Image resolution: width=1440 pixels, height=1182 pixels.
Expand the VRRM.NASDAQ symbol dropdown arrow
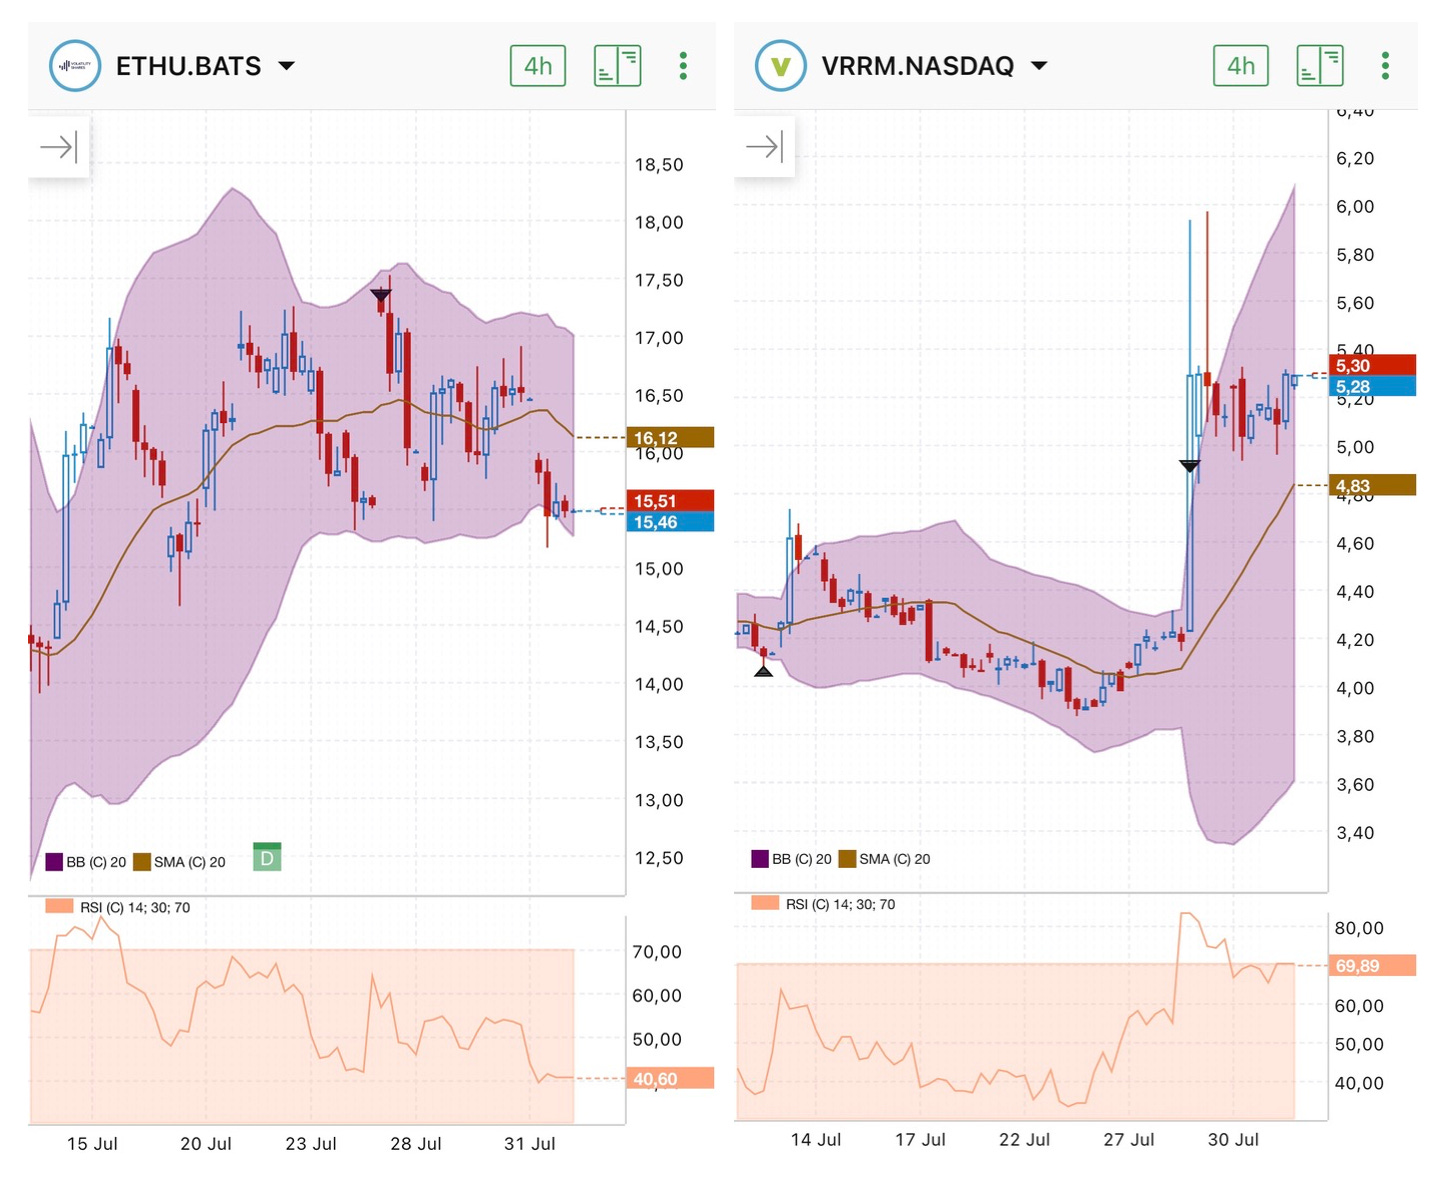(1039, 66)
